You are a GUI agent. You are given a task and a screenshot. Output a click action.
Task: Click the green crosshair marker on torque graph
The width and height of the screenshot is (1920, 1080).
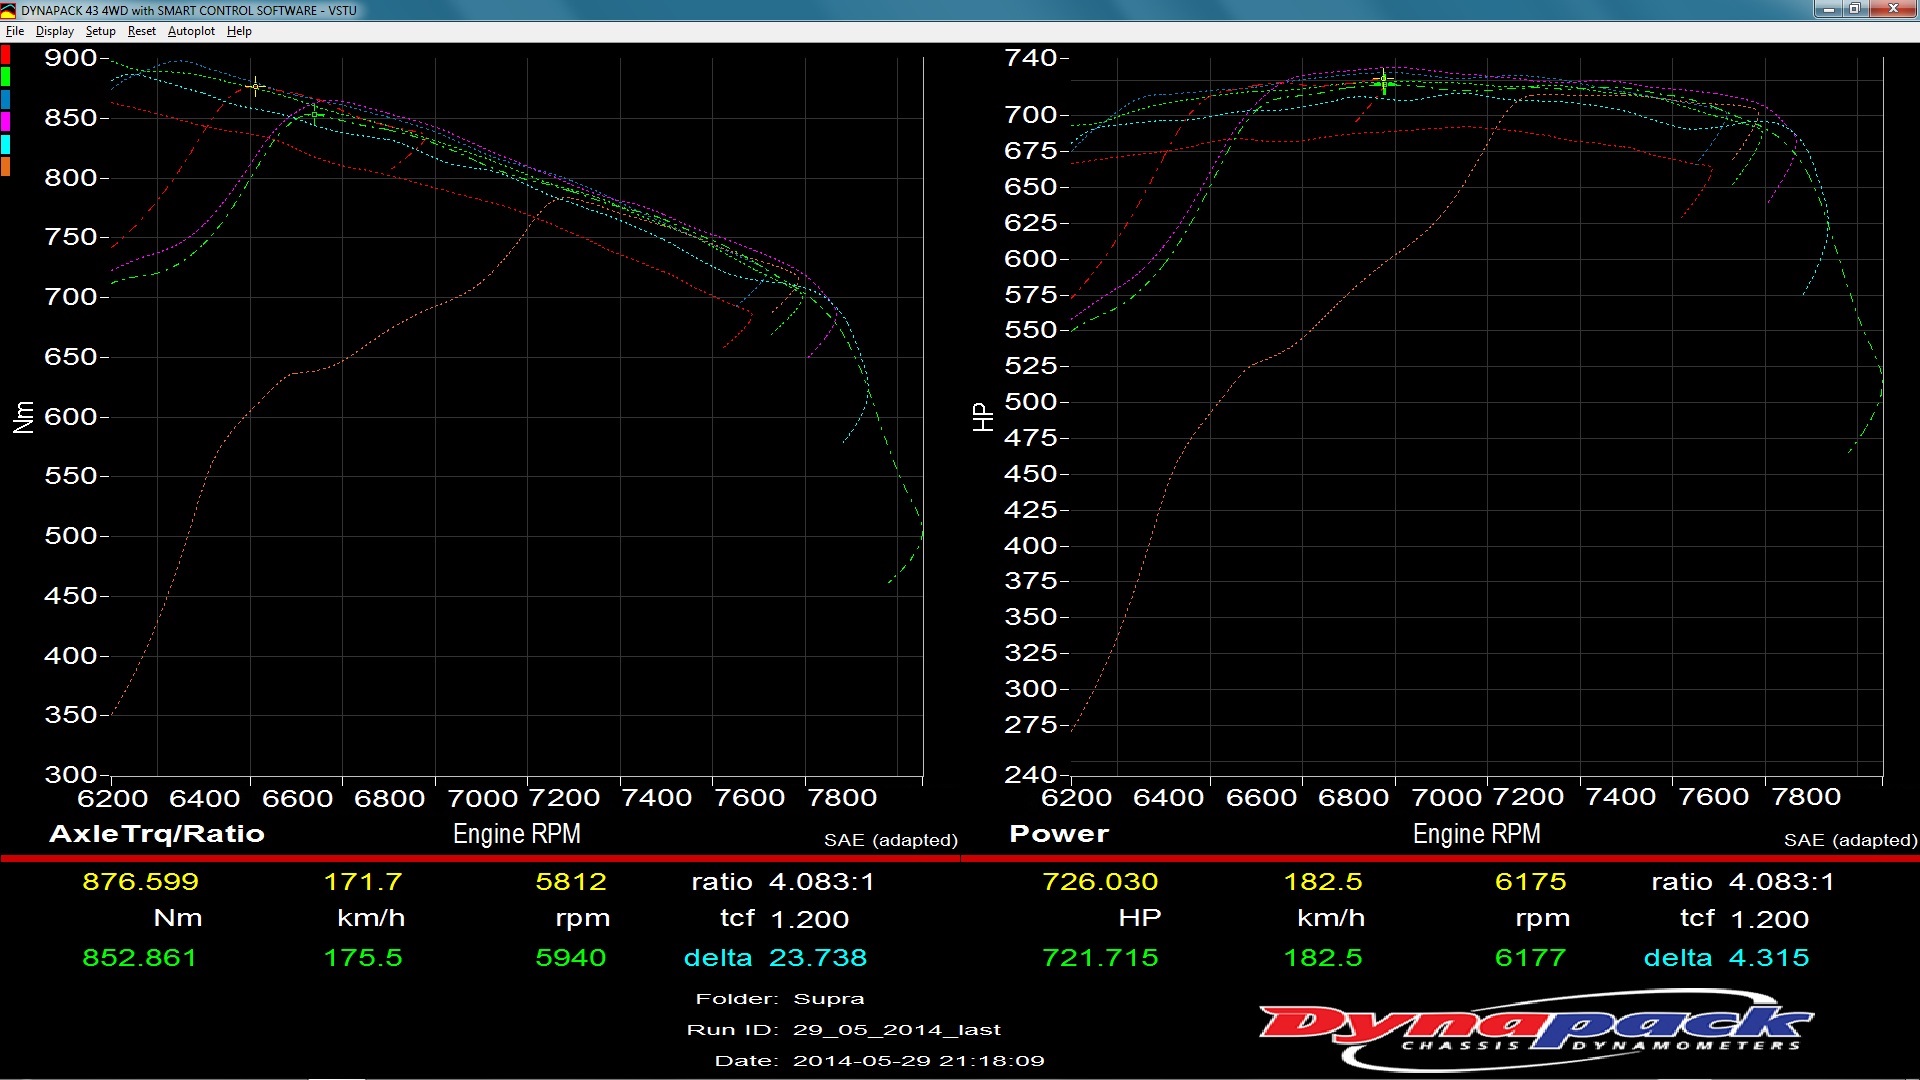[316, 115]
